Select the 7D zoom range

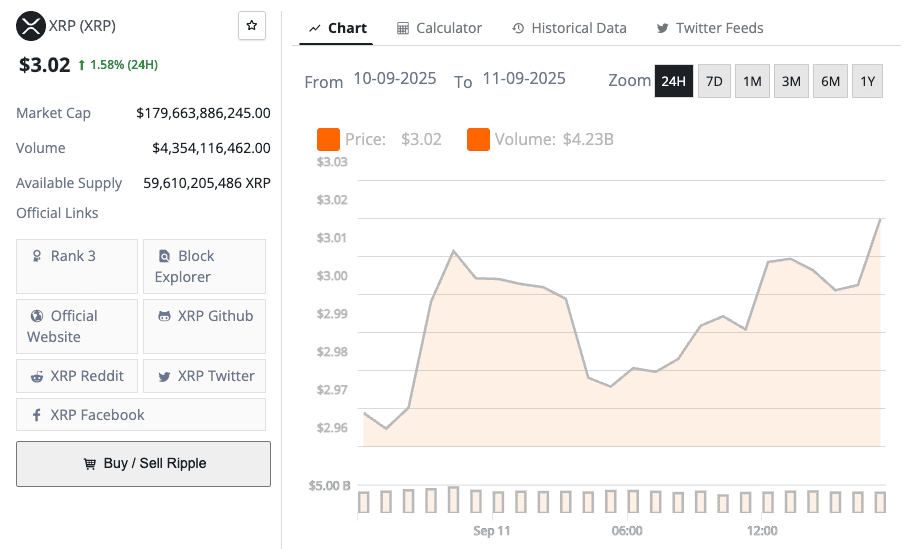[x=714, y=81]
